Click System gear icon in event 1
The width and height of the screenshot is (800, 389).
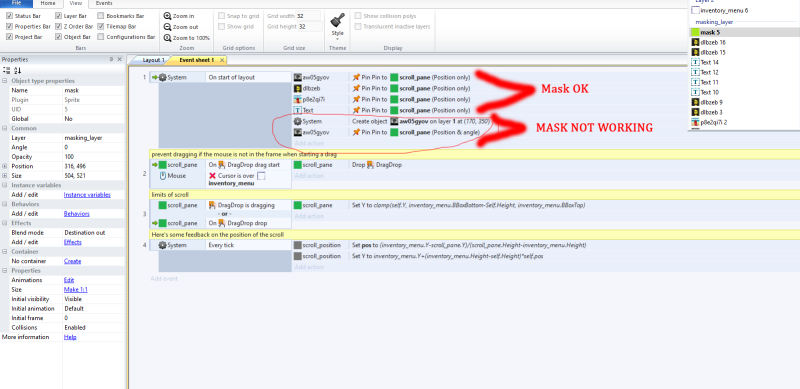click(163, 78)
